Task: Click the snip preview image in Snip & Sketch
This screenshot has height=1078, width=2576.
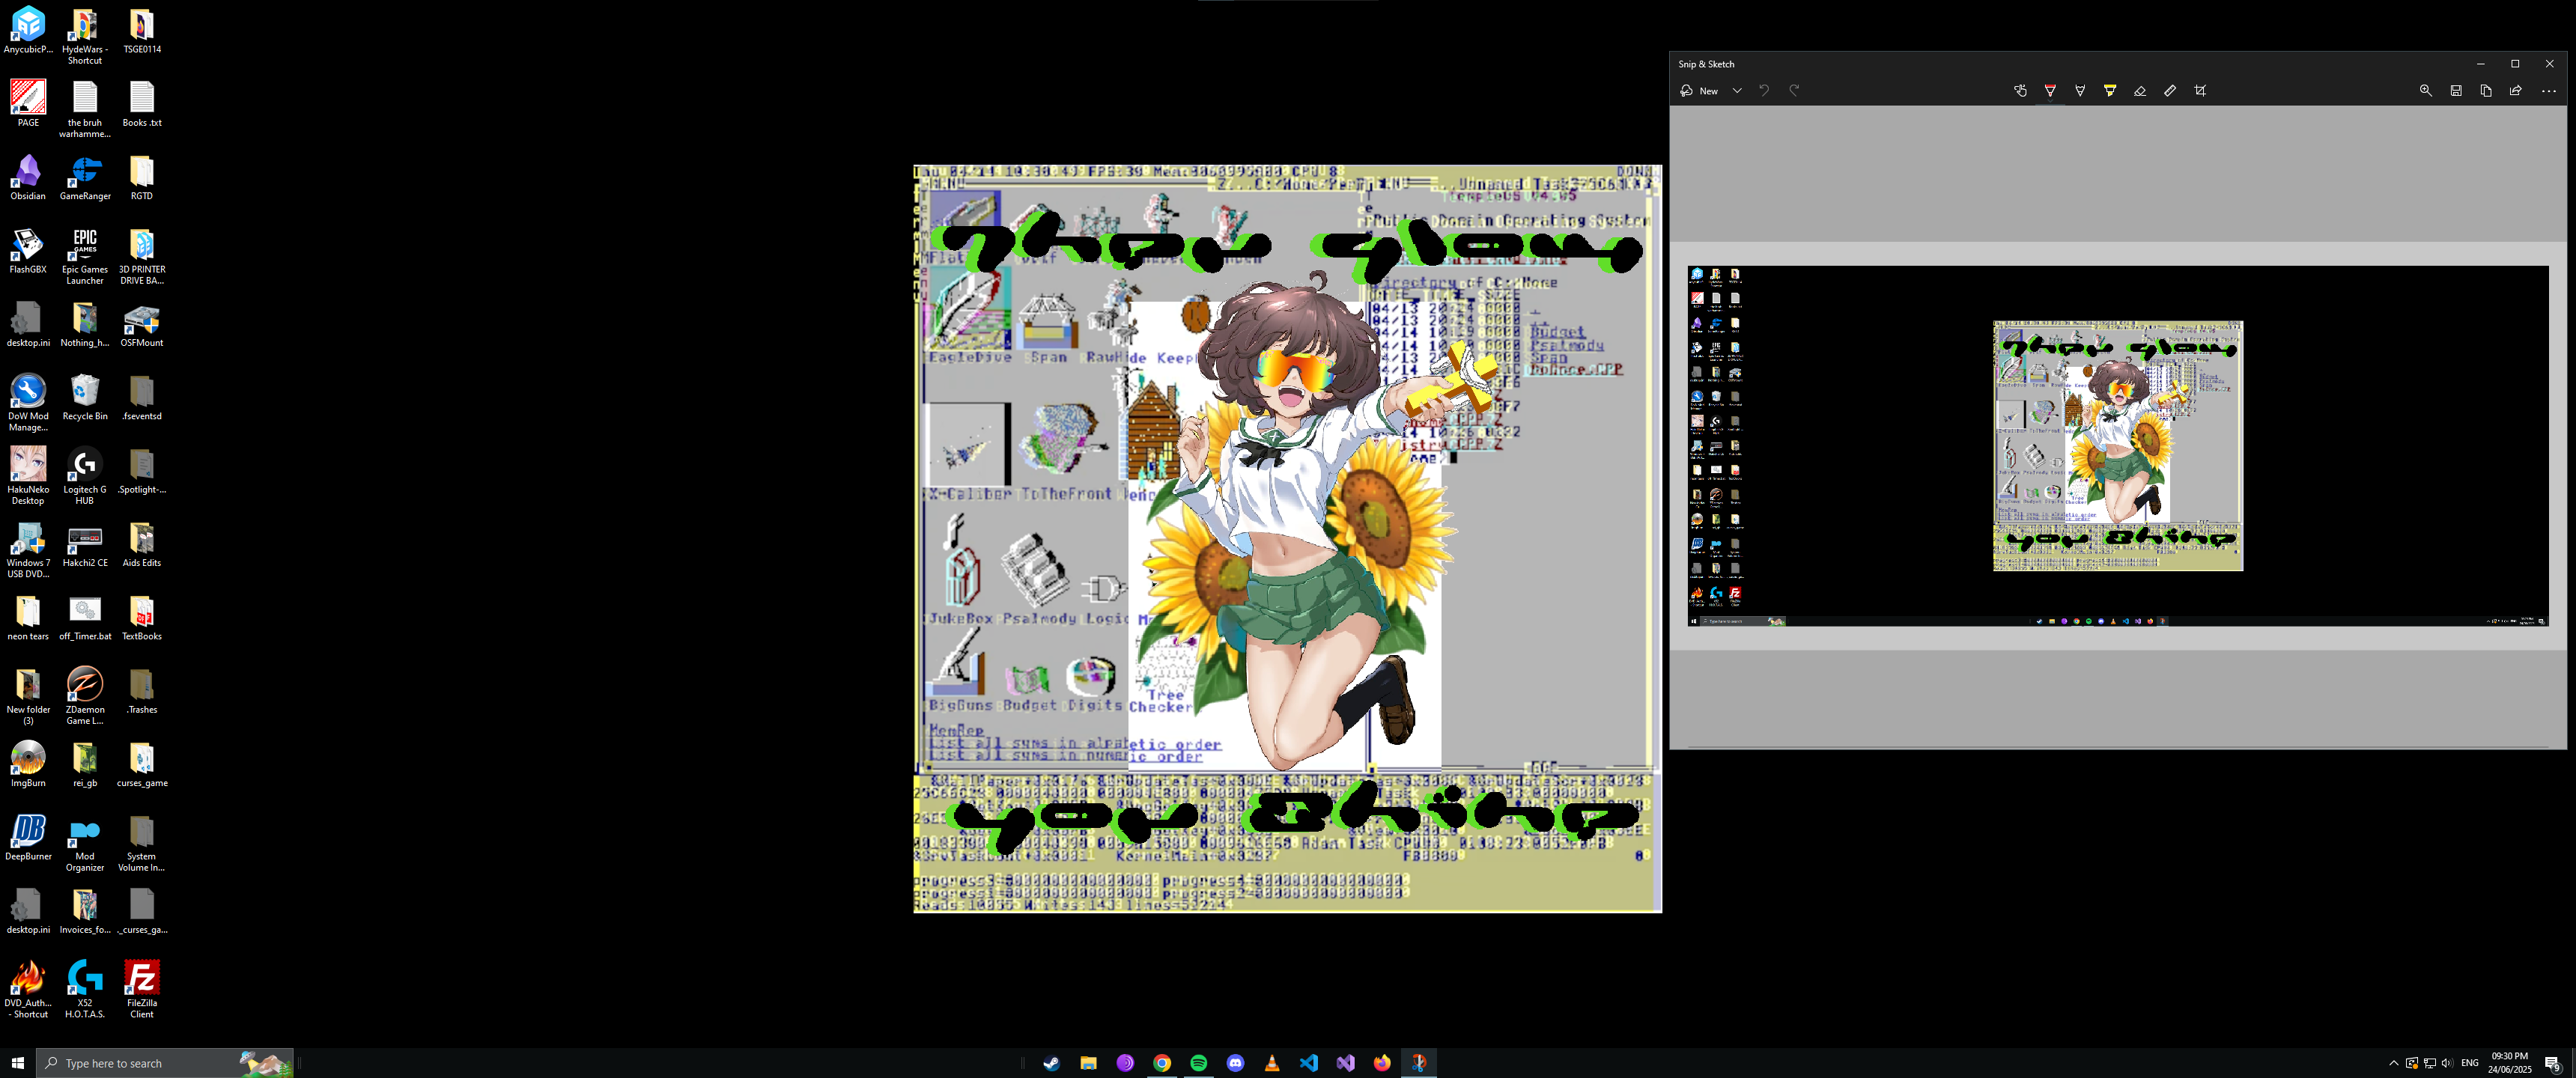Action: coord(2118,446)
